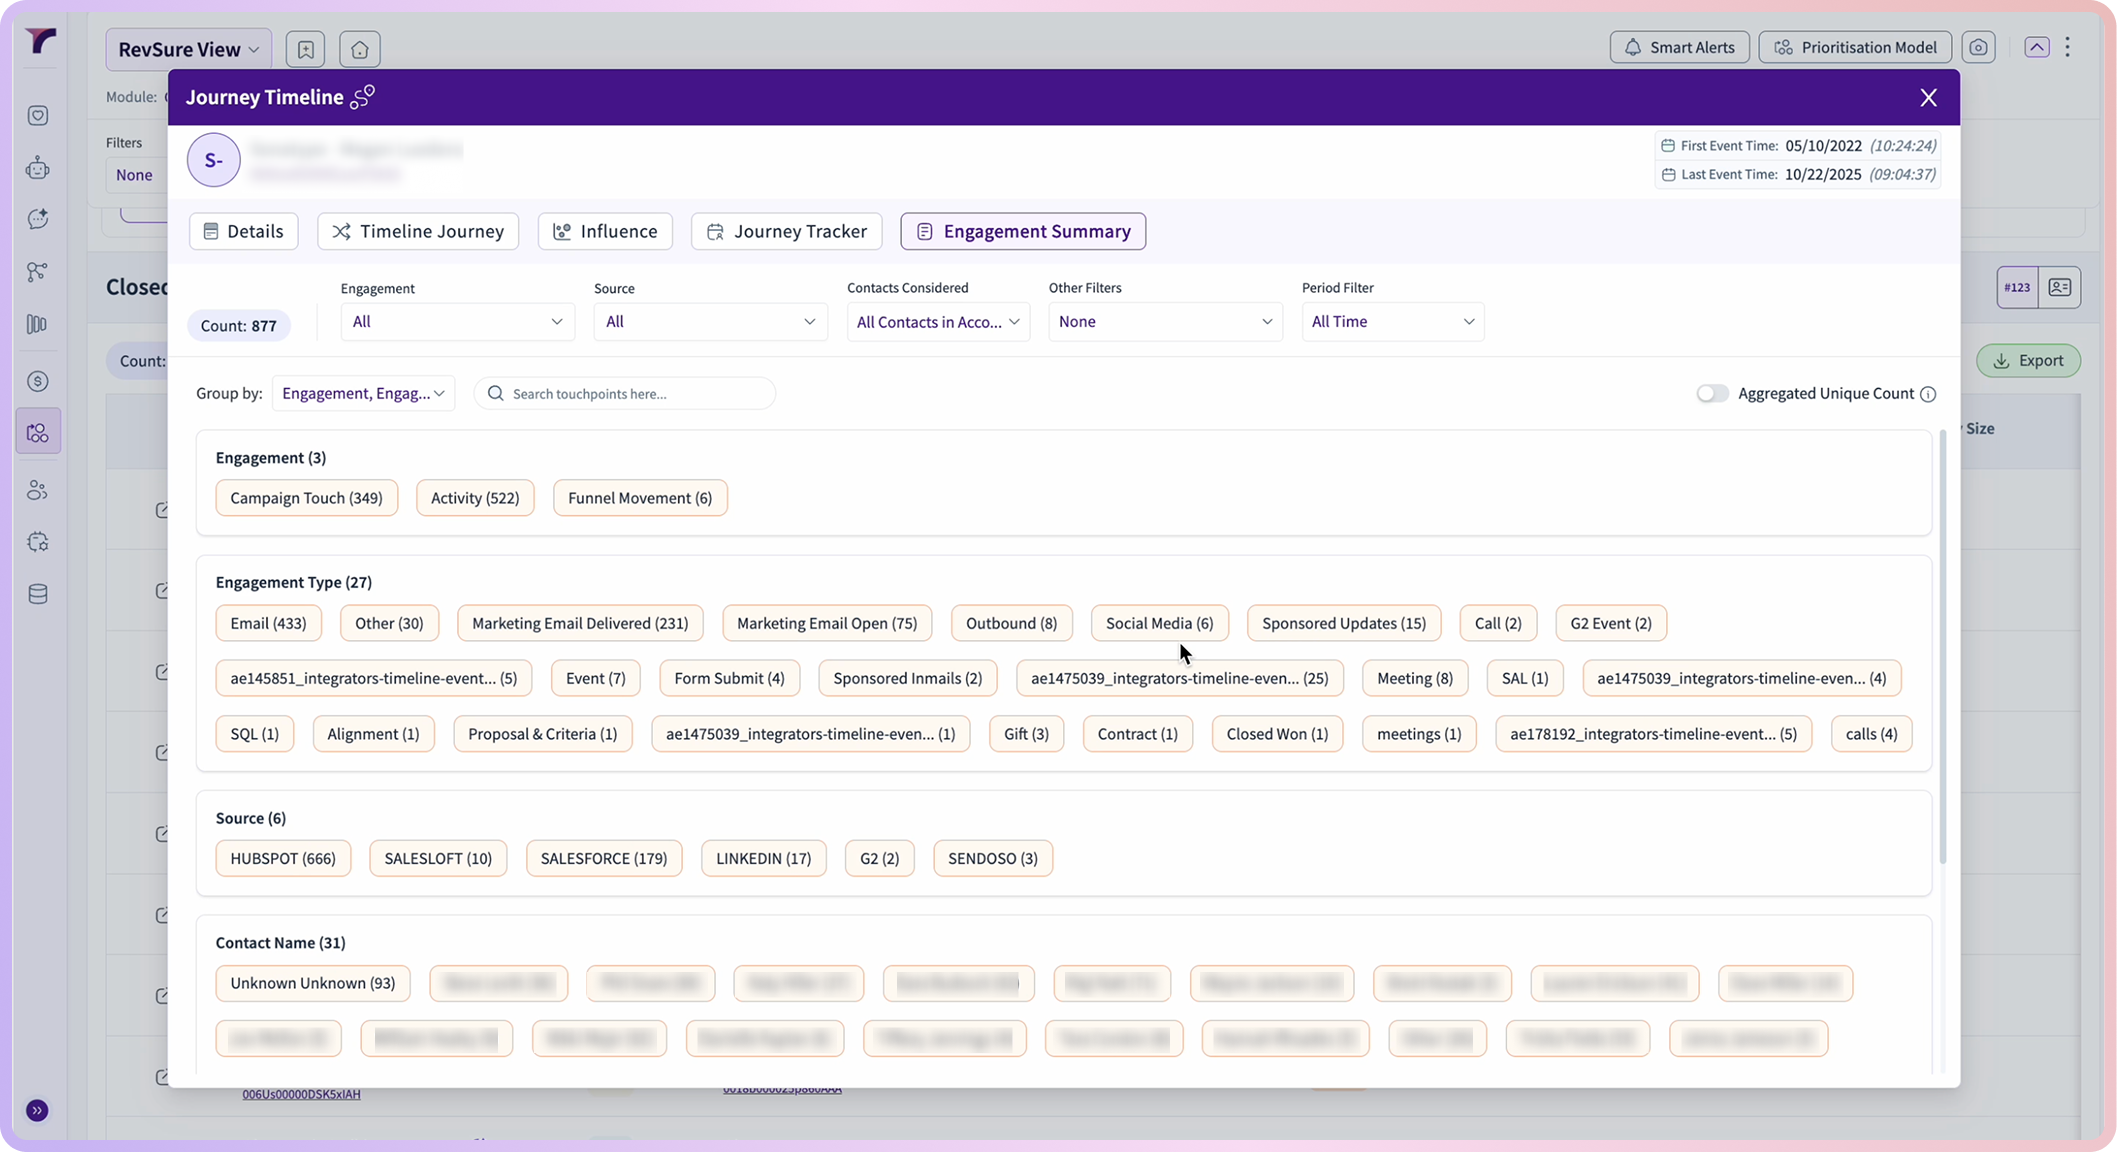
Task: Click the Smart Alerts button
Action: [1679, 47]
